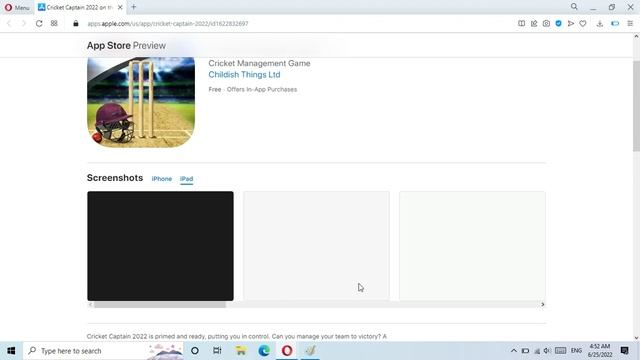Click the tray battery icon
This screenshot has height=360, width=640.
pos(525,351)
